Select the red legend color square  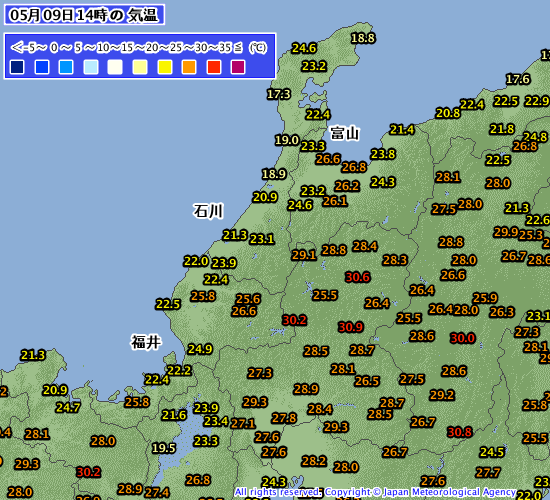tap(214, 67)
